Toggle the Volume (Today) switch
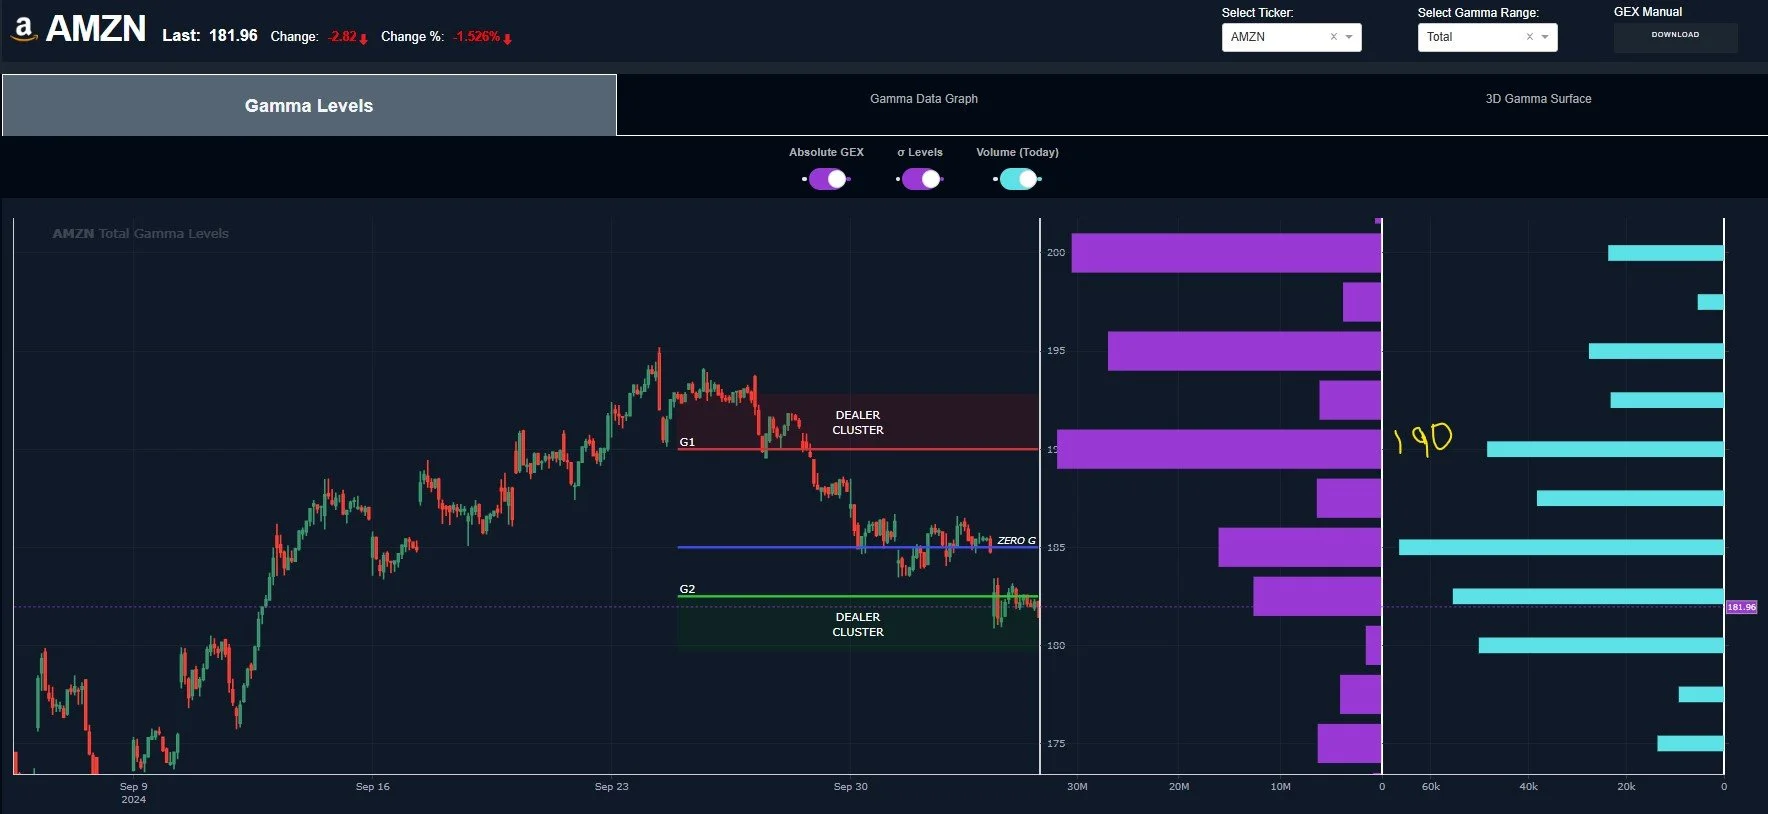The image size is (1768, 814). (x=1018, y=179)
